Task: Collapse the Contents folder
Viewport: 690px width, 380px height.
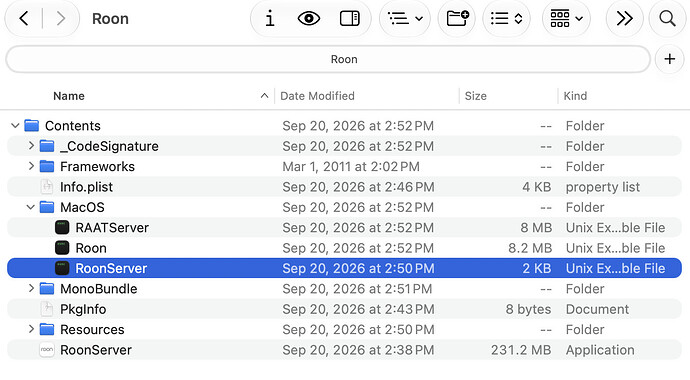Action: [15, 126]
